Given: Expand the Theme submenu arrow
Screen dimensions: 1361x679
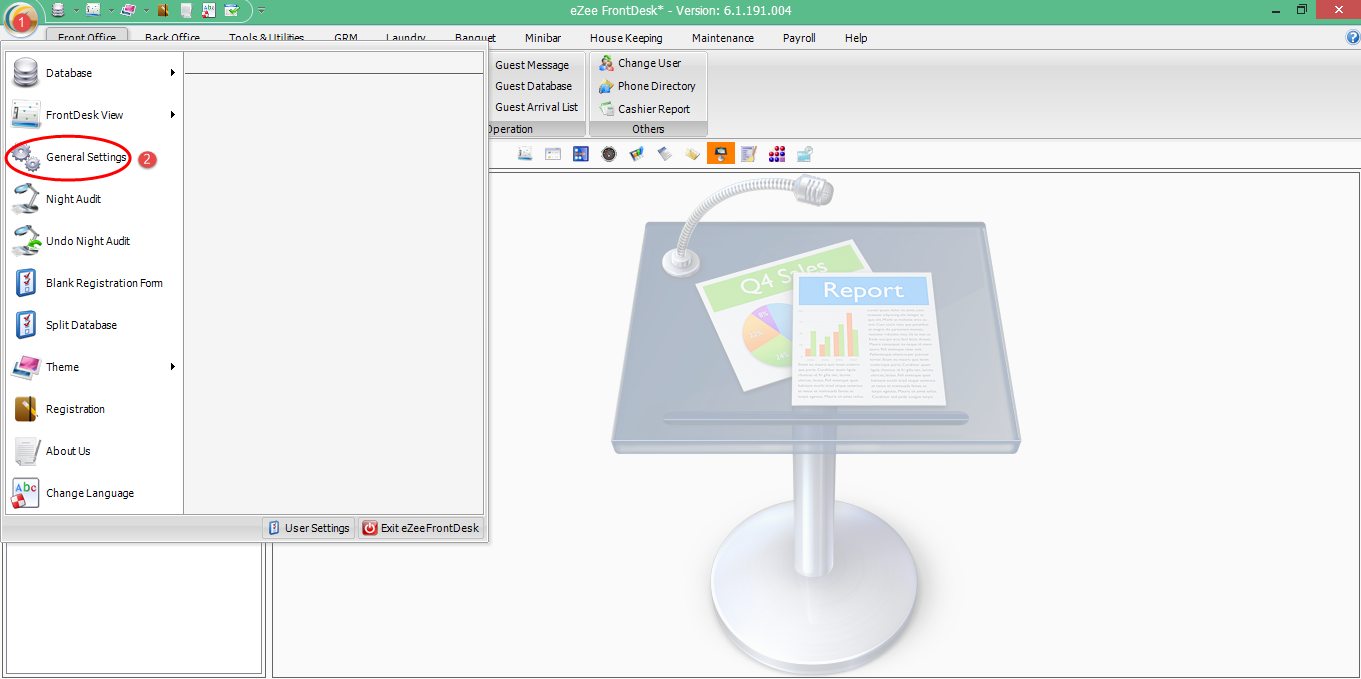Looking at the screenshot, I should click(x=172, y=366).
